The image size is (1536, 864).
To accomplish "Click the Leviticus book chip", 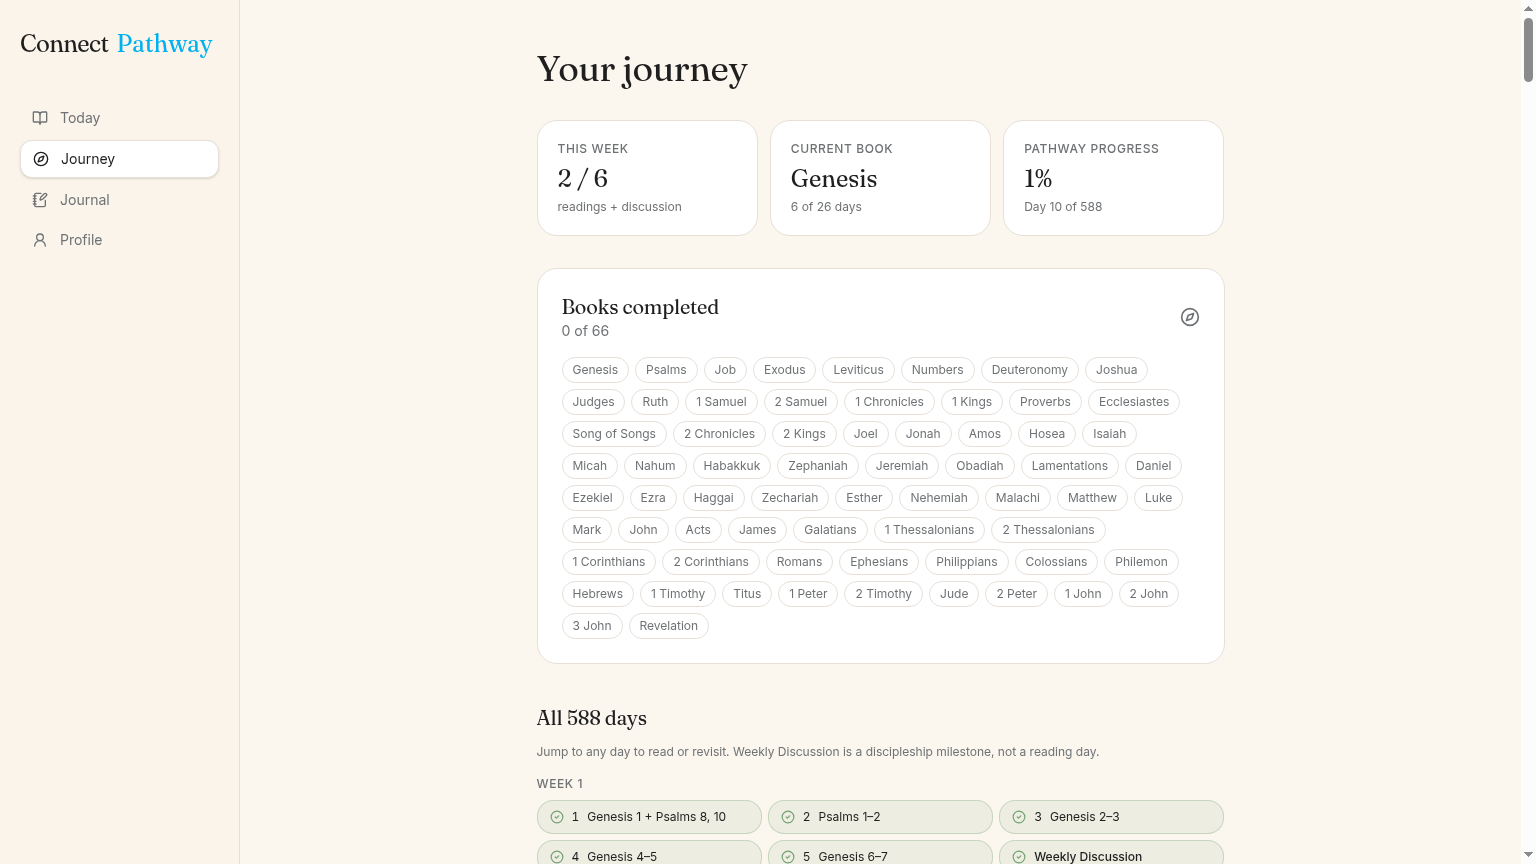I will coord(859,370).
